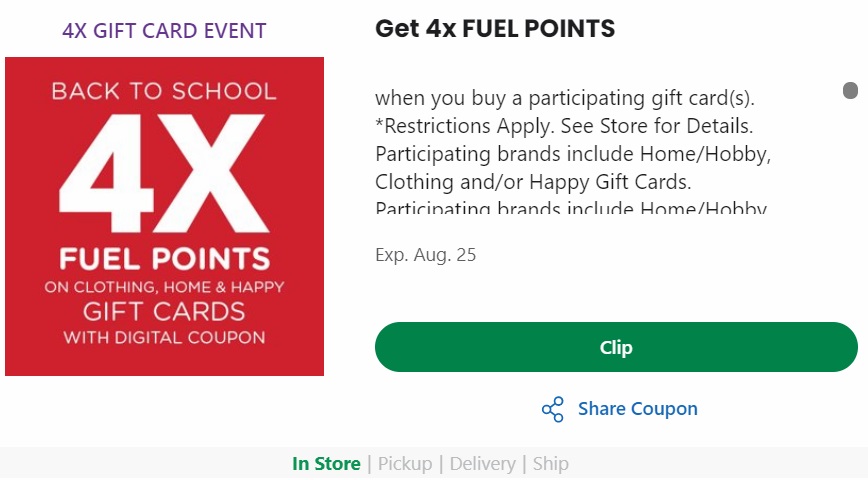Choose the Ship option
The image size is (868, 480).
coord(551,464)
